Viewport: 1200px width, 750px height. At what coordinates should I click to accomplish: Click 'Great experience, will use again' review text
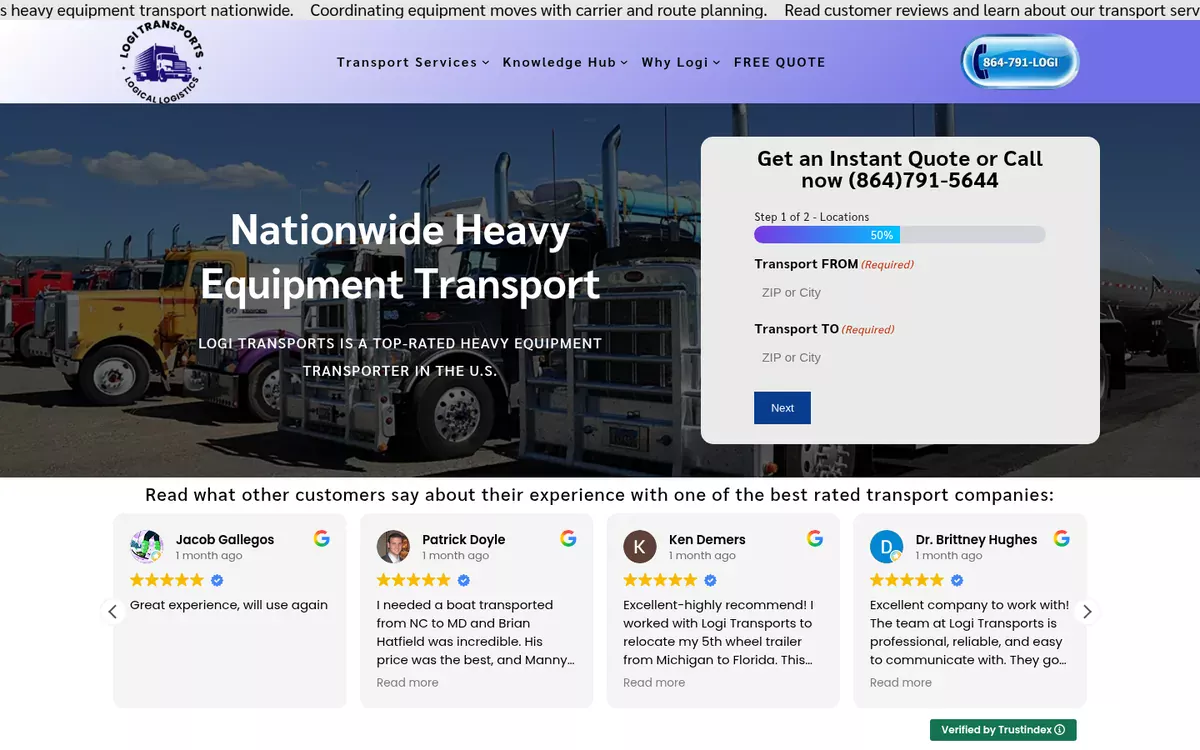(x=229, y=605)
